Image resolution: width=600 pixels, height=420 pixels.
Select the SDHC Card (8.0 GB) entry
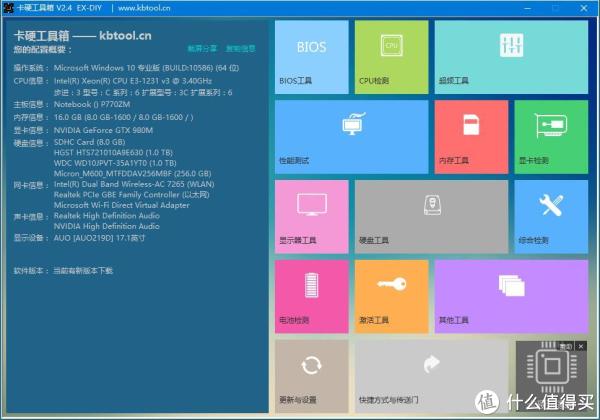pos(90,142)
